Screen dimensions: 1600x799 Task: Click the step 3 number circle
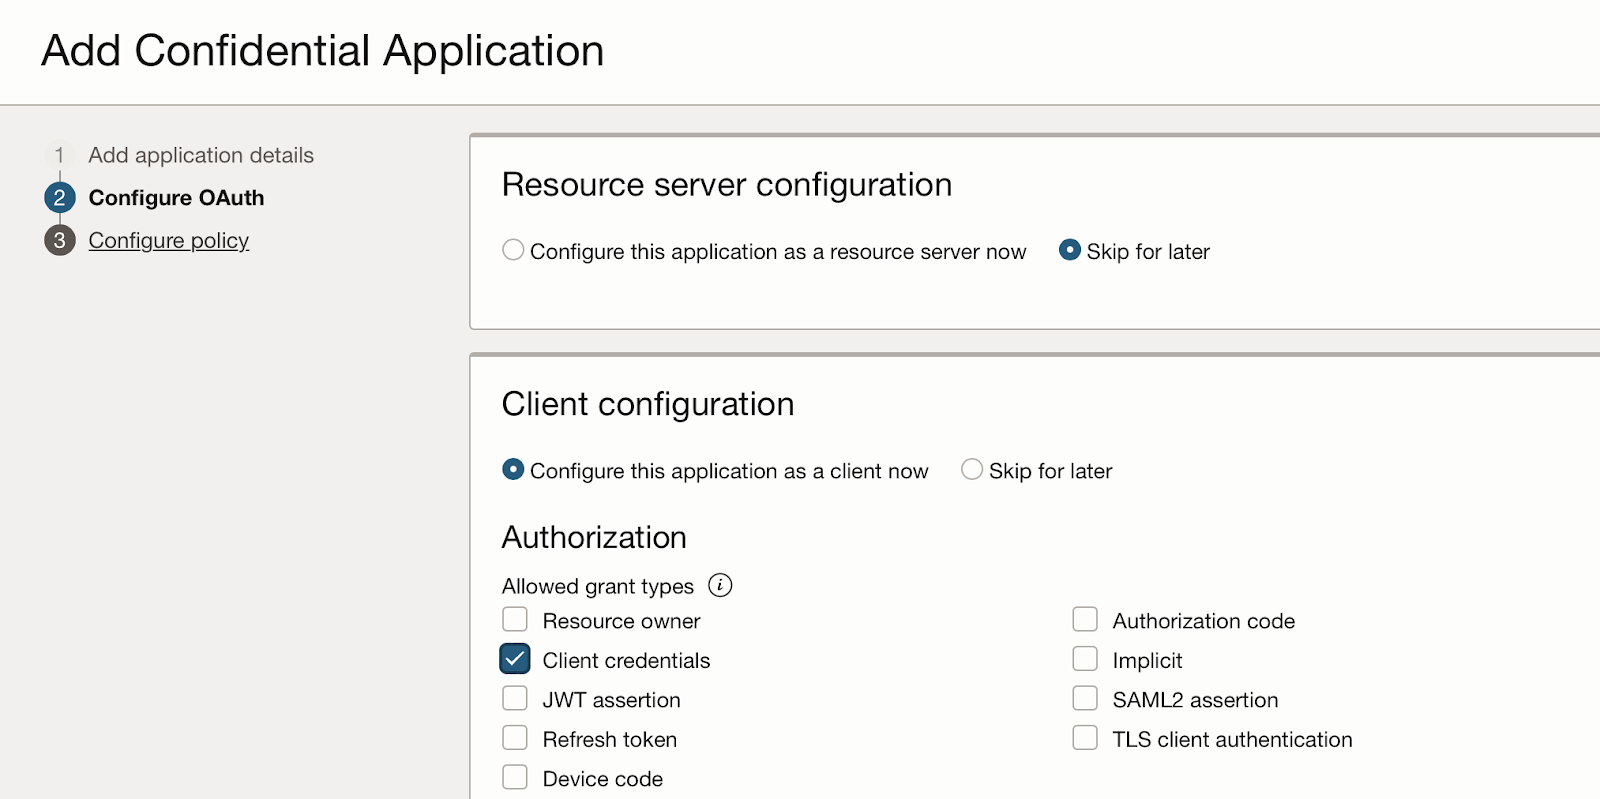[x=59, y=241]
